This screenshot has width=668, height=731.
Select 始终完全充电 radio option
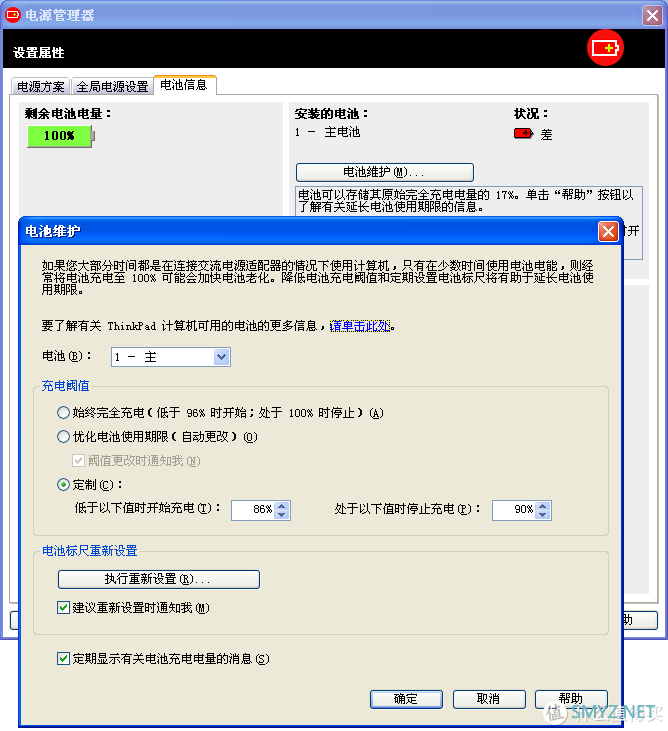[63, 413]
